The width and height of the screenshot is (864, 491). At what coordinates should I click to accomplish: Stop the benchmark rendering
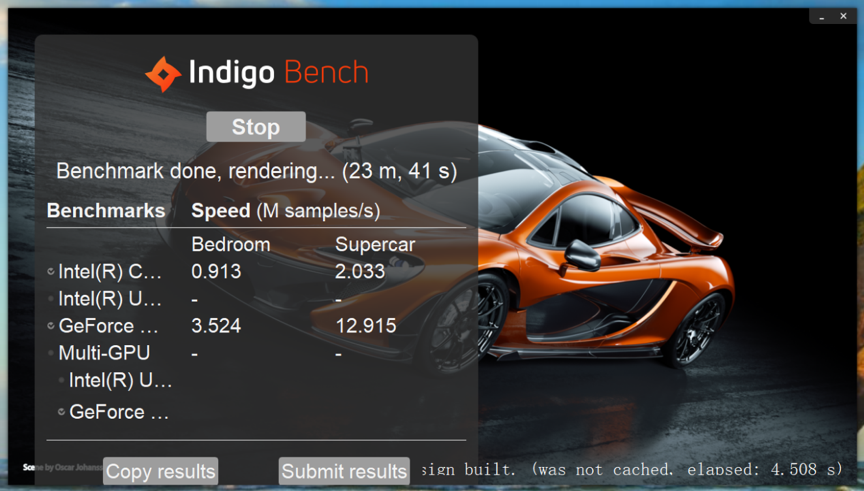click(x=256, y=127)
